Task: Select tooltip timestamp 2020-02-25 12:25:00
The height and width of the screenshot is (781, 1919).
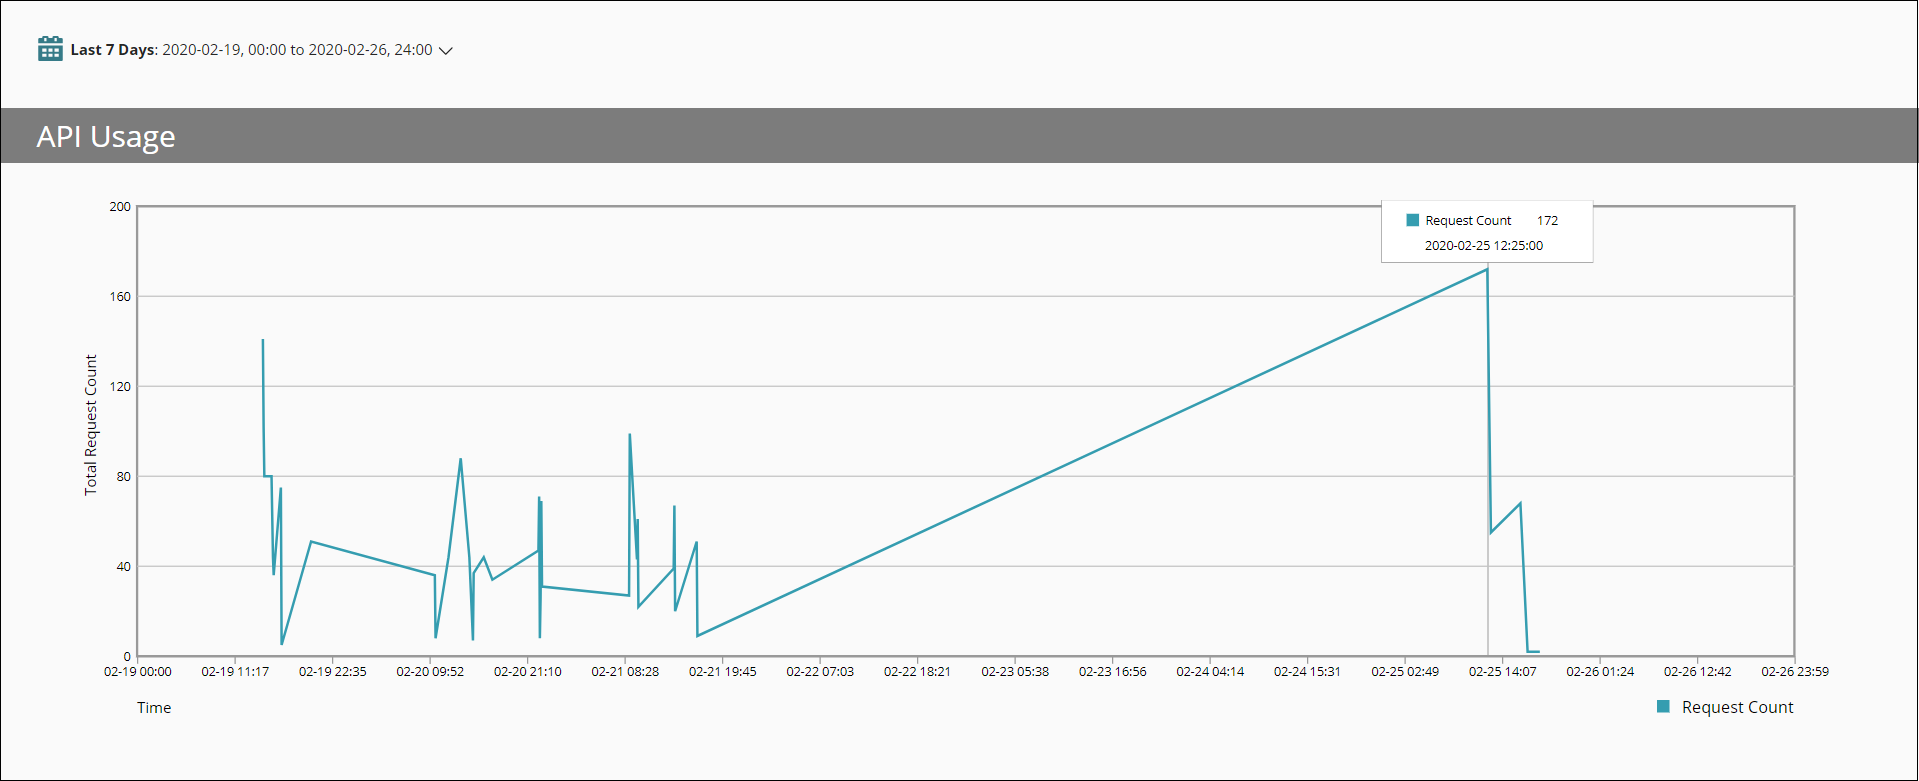Action: (x=1483, y=245)
